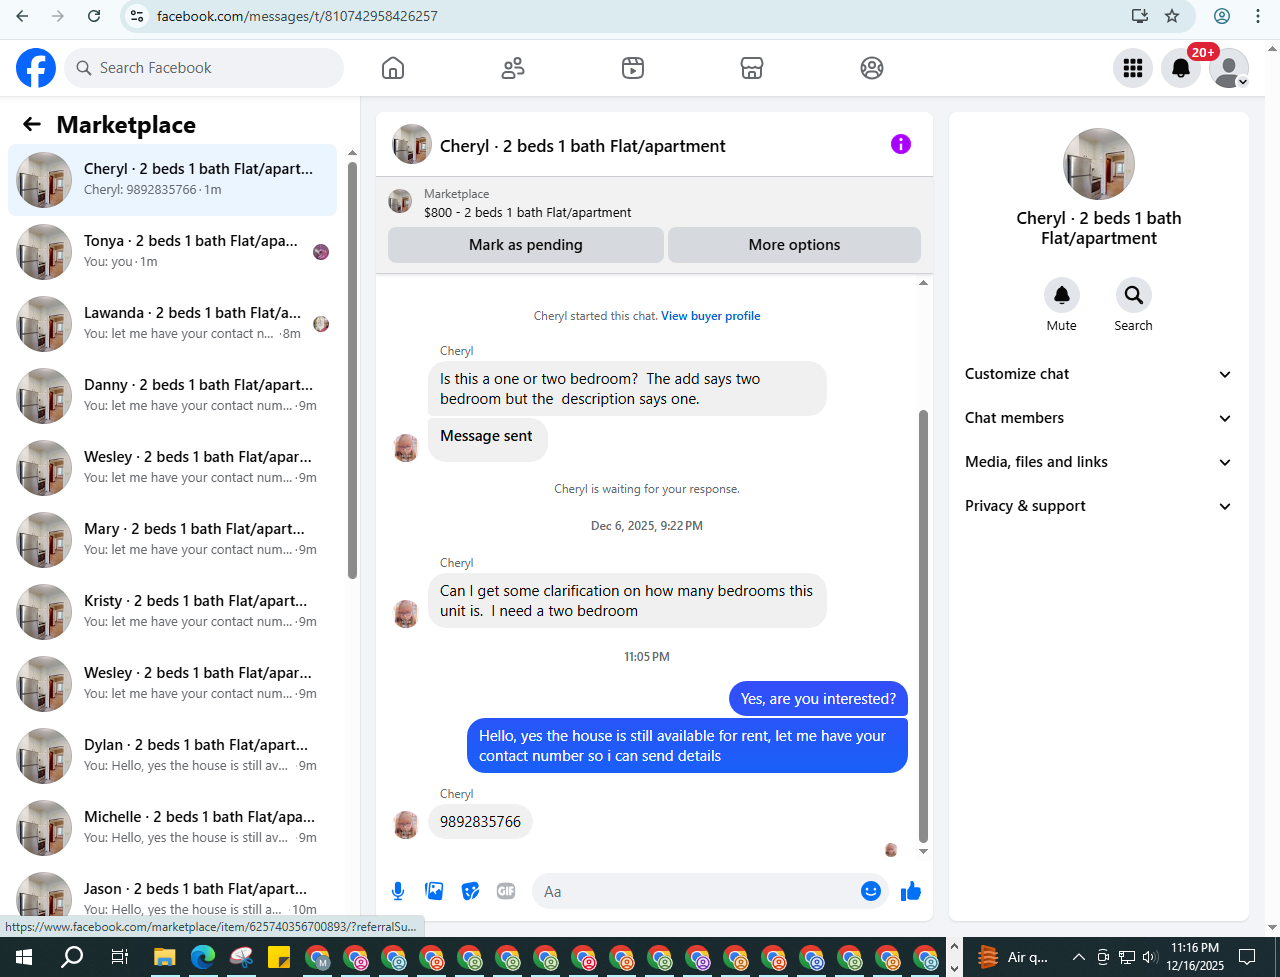Open the Reels video icon

point(632,68)
